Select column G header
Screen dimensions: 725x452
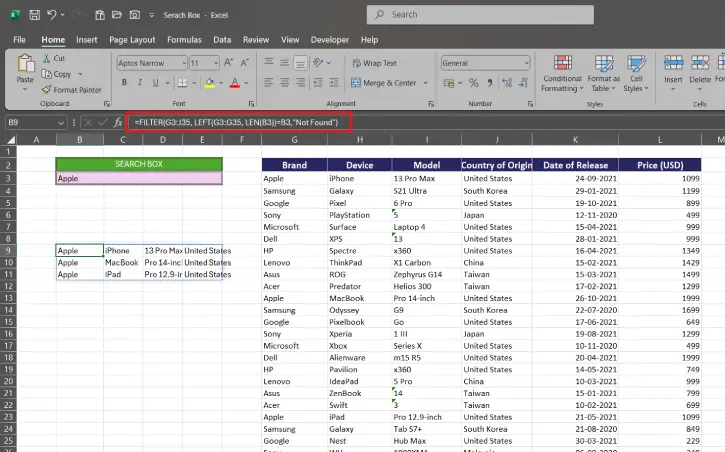tap(295, 140)
